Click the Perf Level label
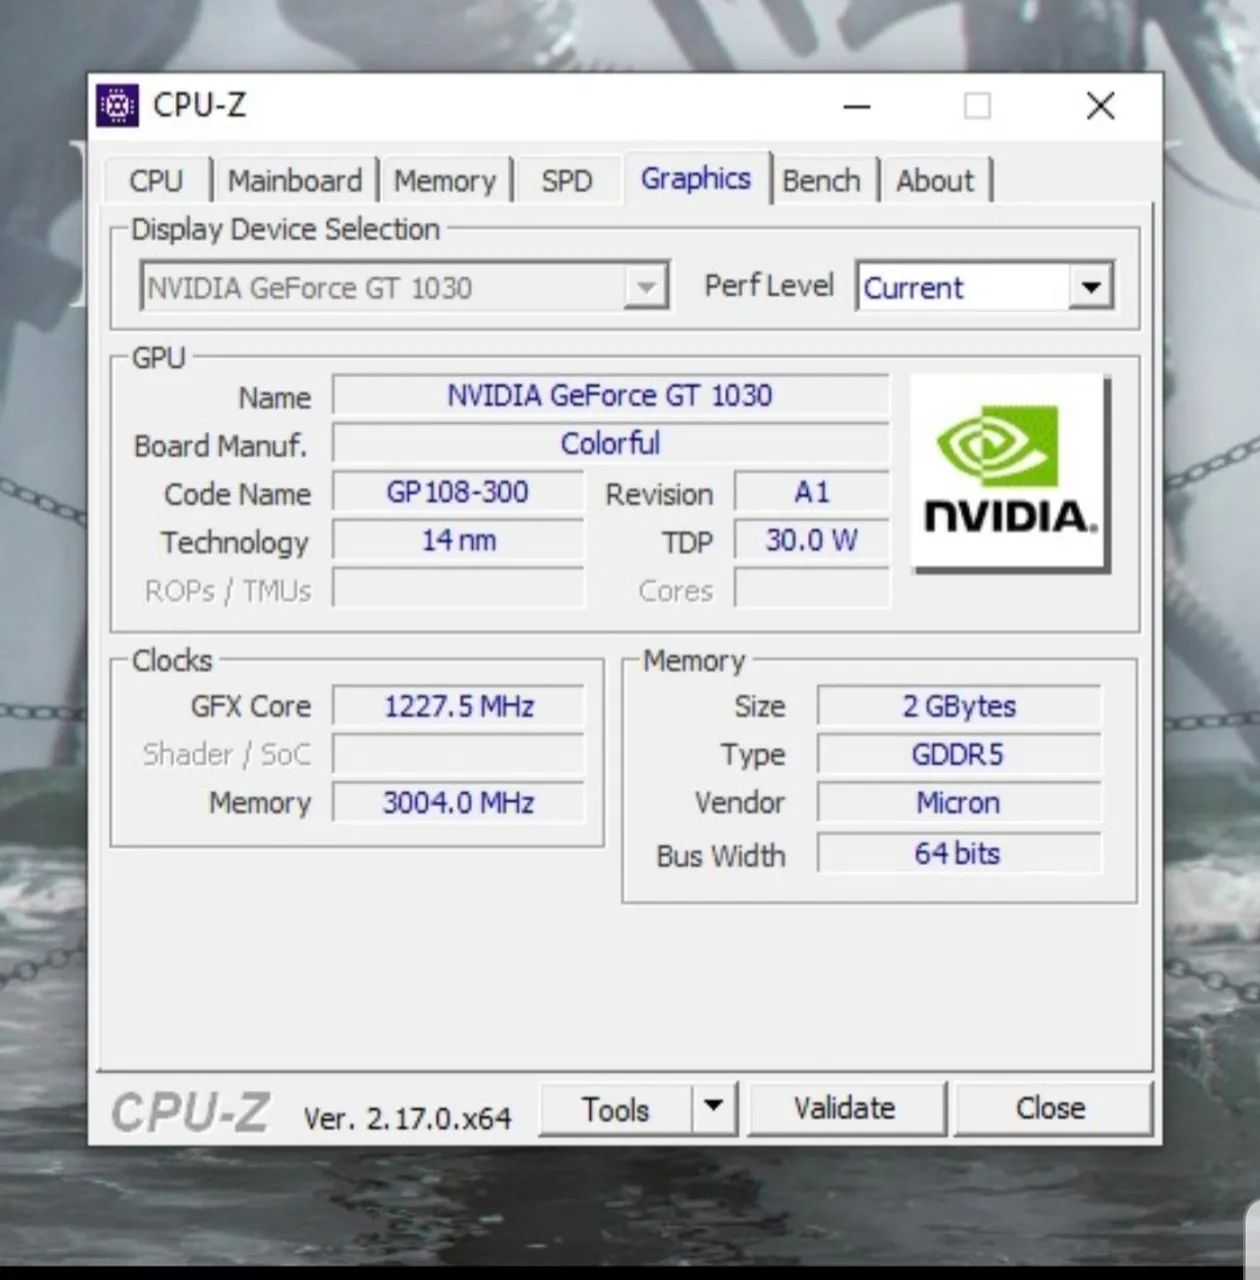Screen dimensions: 1260x1280 [x=769, y=286]
